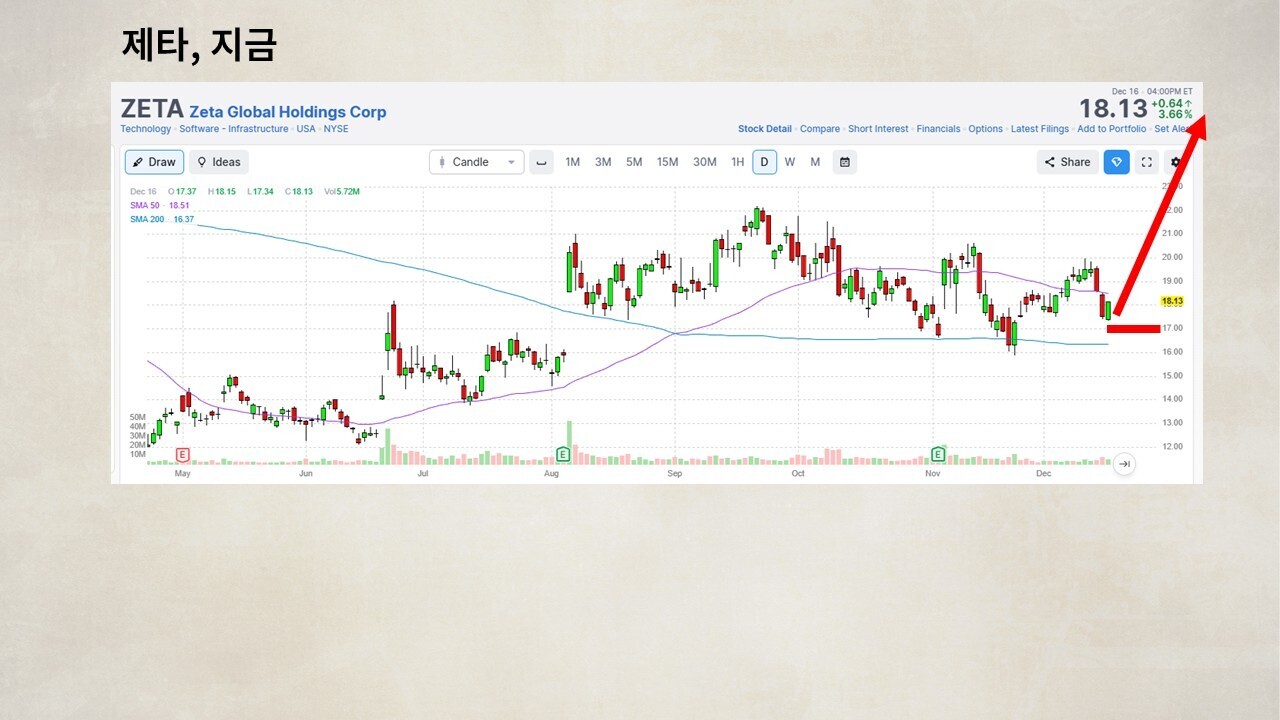The width and height of the screenshot is (1280, 720).
Task: Click the scale toggle icon beside Candle dropdown
Action: coord(541,162)
